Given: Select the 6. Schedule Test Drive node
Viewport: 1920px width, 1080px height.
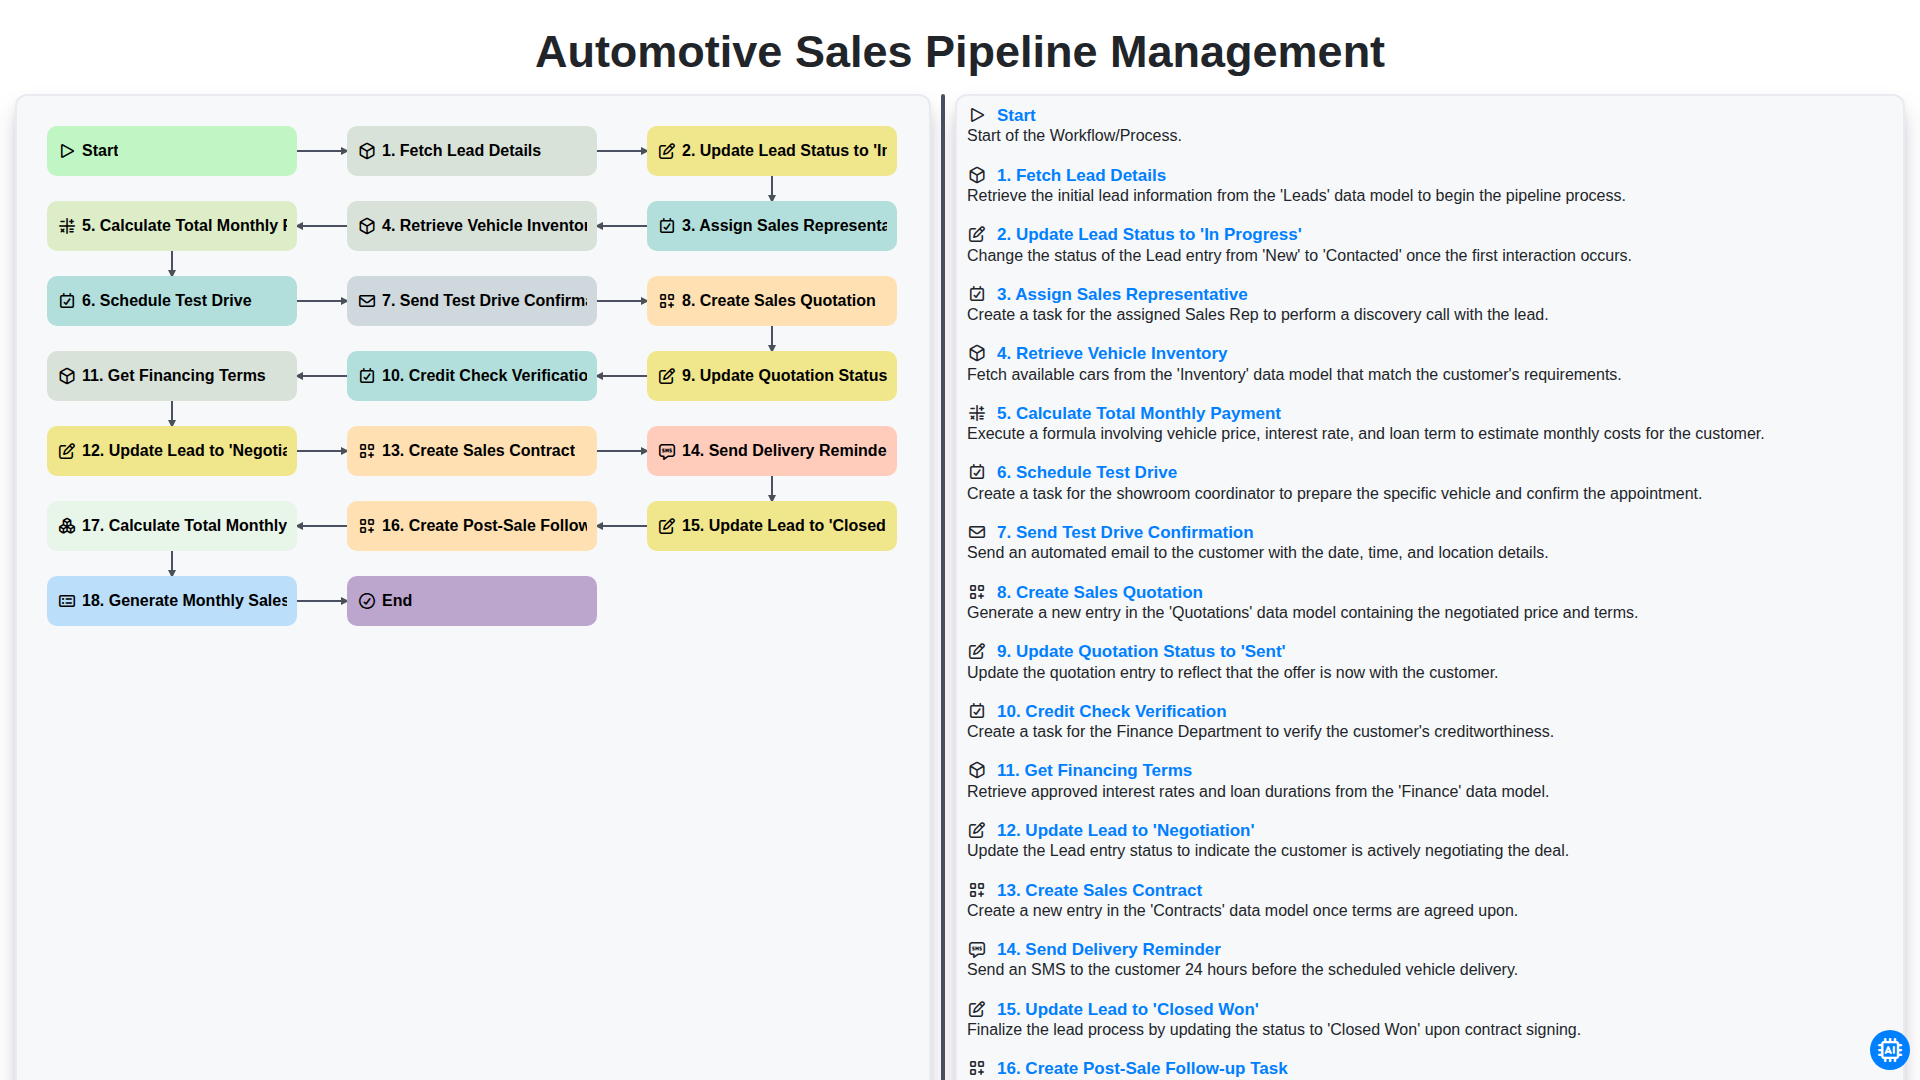Looking at the screenshot, I should tap(172, 301).
